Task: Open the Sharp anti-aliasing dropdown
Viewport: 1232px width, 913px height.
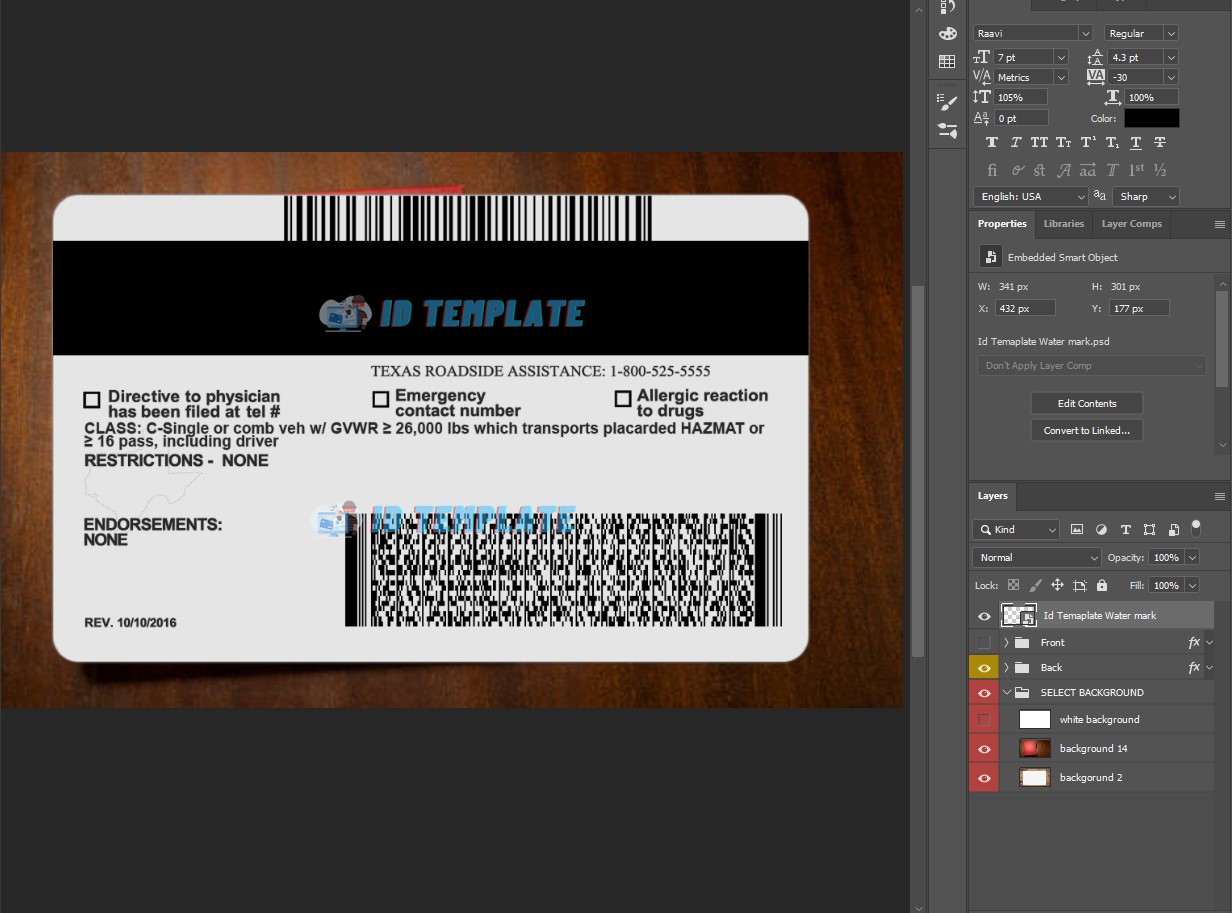Action: [x=1147, y=197]
